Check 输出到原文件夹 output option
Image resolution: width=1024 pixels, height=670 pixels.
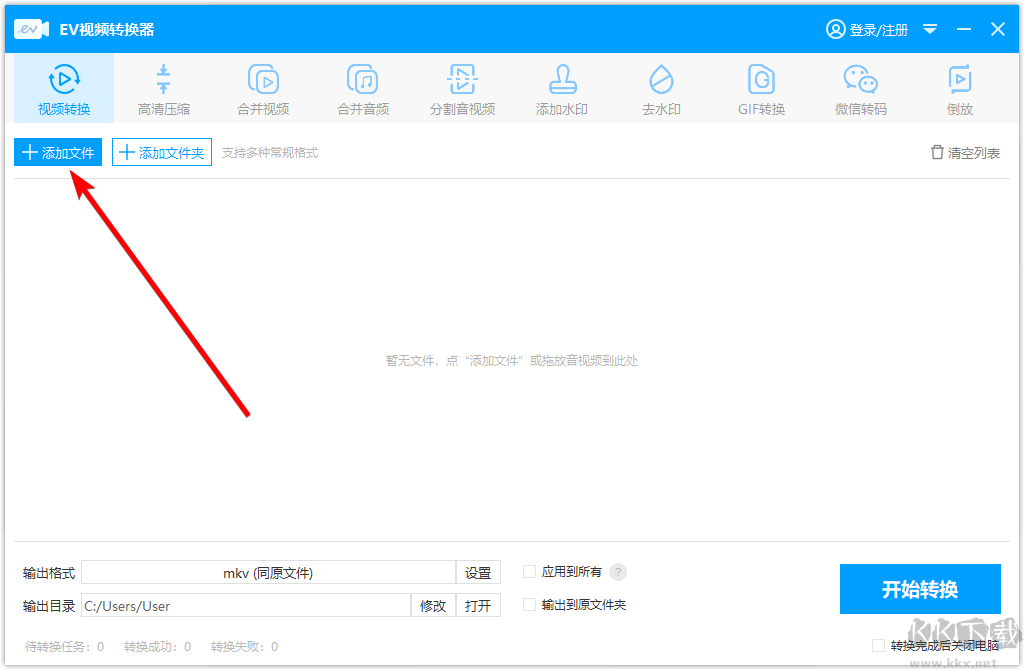(x=529, y=604)
